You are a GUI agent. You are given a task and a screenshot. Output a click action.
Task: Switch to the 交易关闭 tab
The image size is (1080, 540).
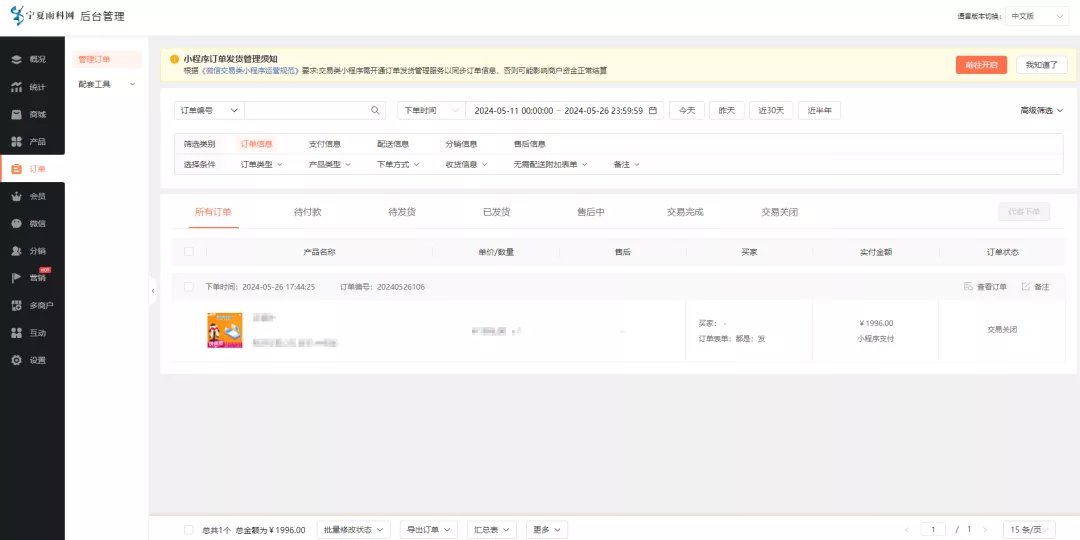point(780,212)
